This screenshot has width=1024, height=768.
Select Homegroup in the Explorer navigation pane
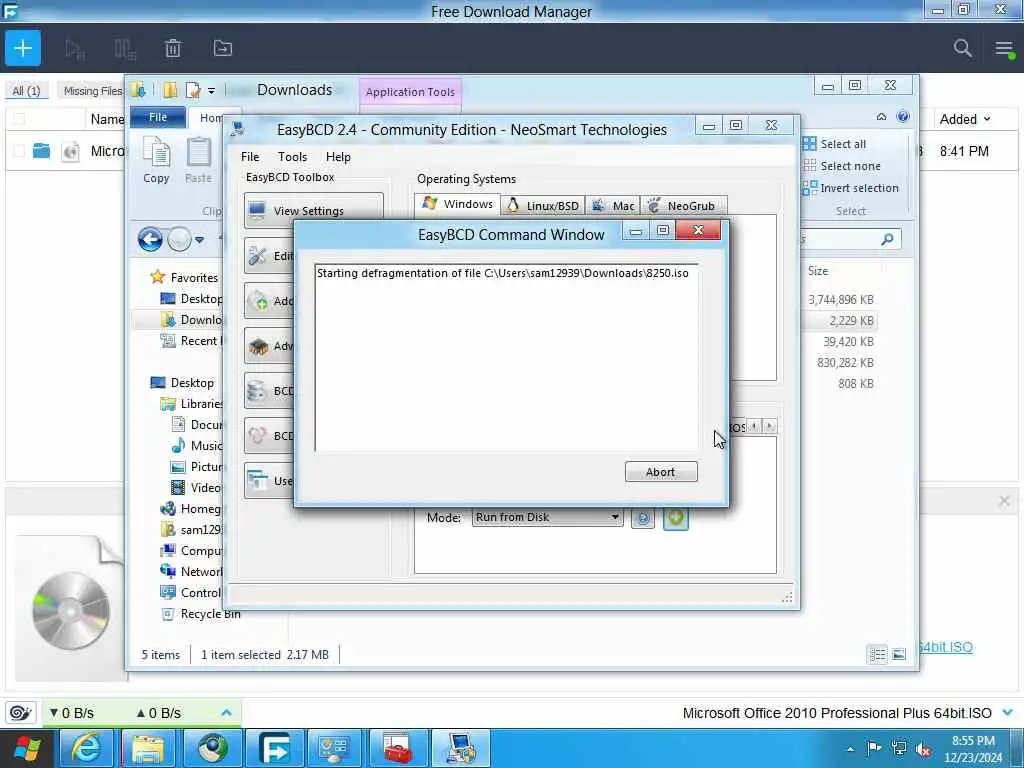(x=191, y=509)
